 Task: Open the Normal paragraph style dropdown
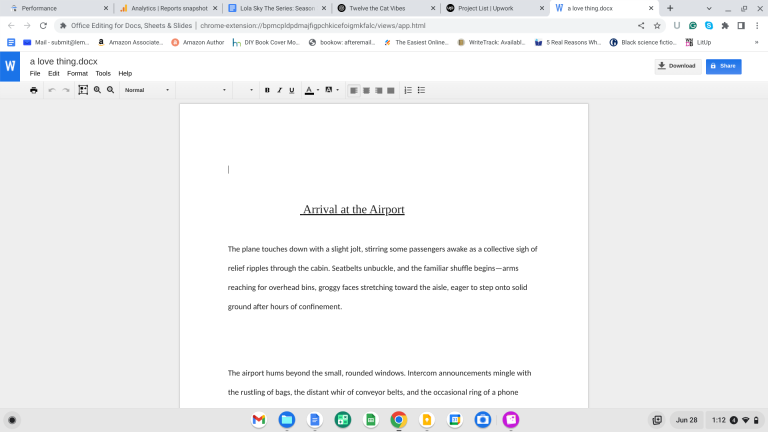[146, 90]
